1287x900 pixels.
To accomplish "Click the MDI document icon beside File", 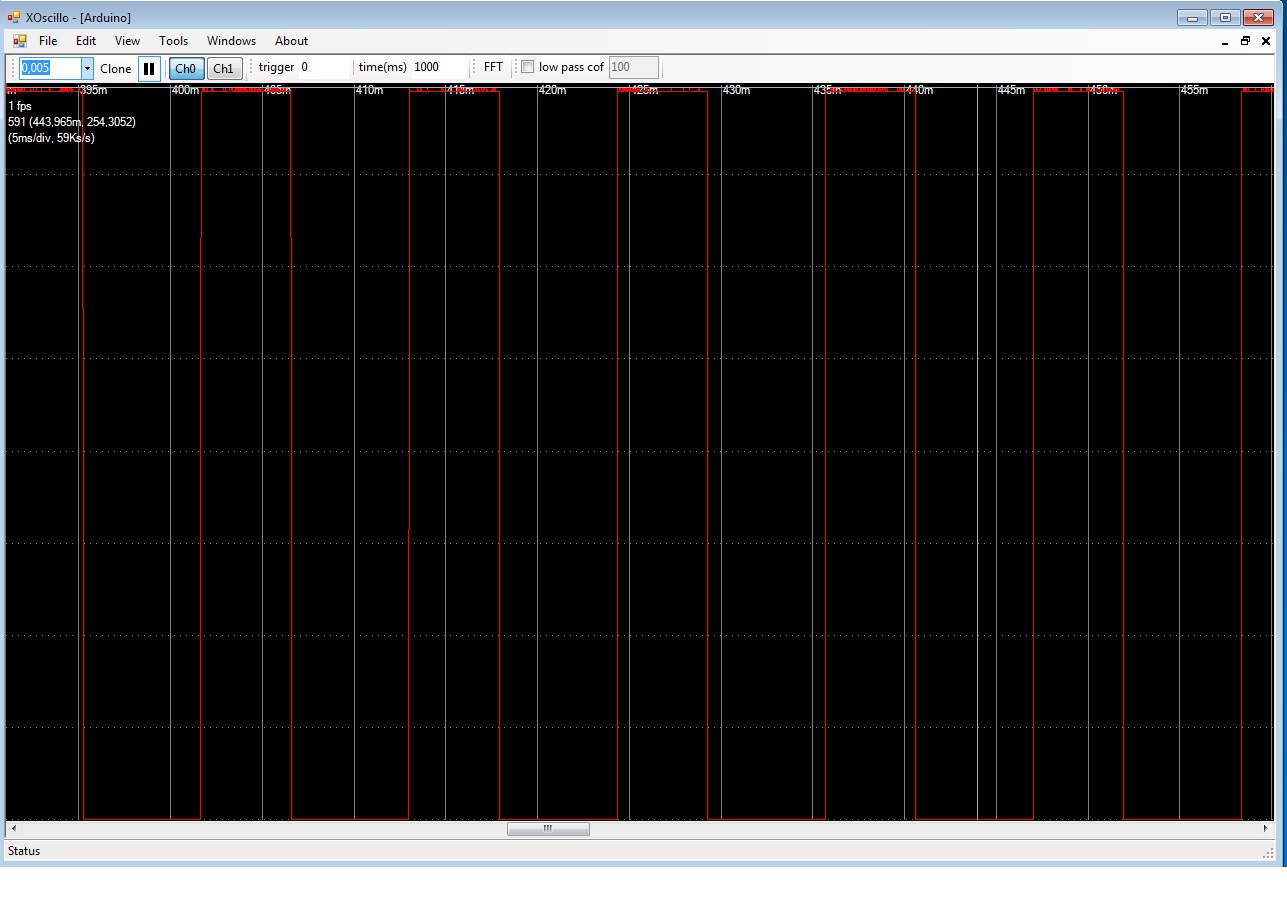I will (x=19, y=41).
